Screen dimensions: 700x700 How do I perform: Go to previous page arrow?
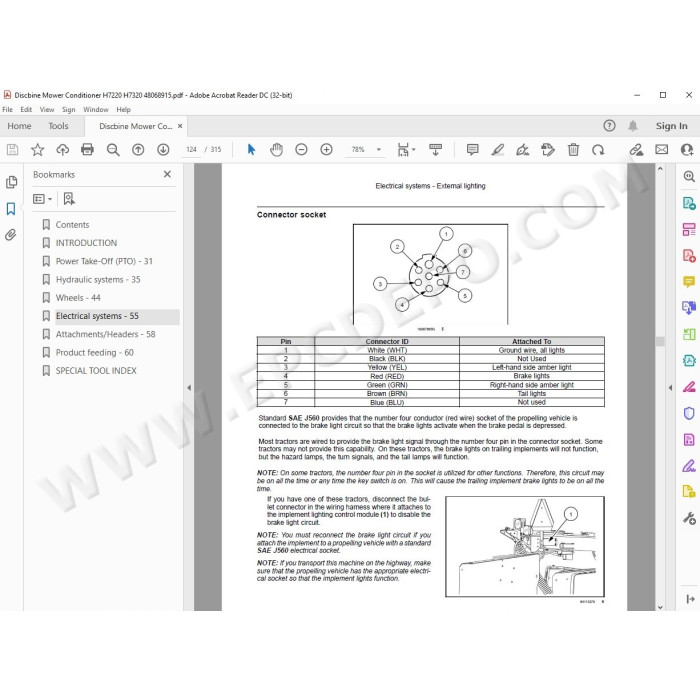click(x=138, y=150)
